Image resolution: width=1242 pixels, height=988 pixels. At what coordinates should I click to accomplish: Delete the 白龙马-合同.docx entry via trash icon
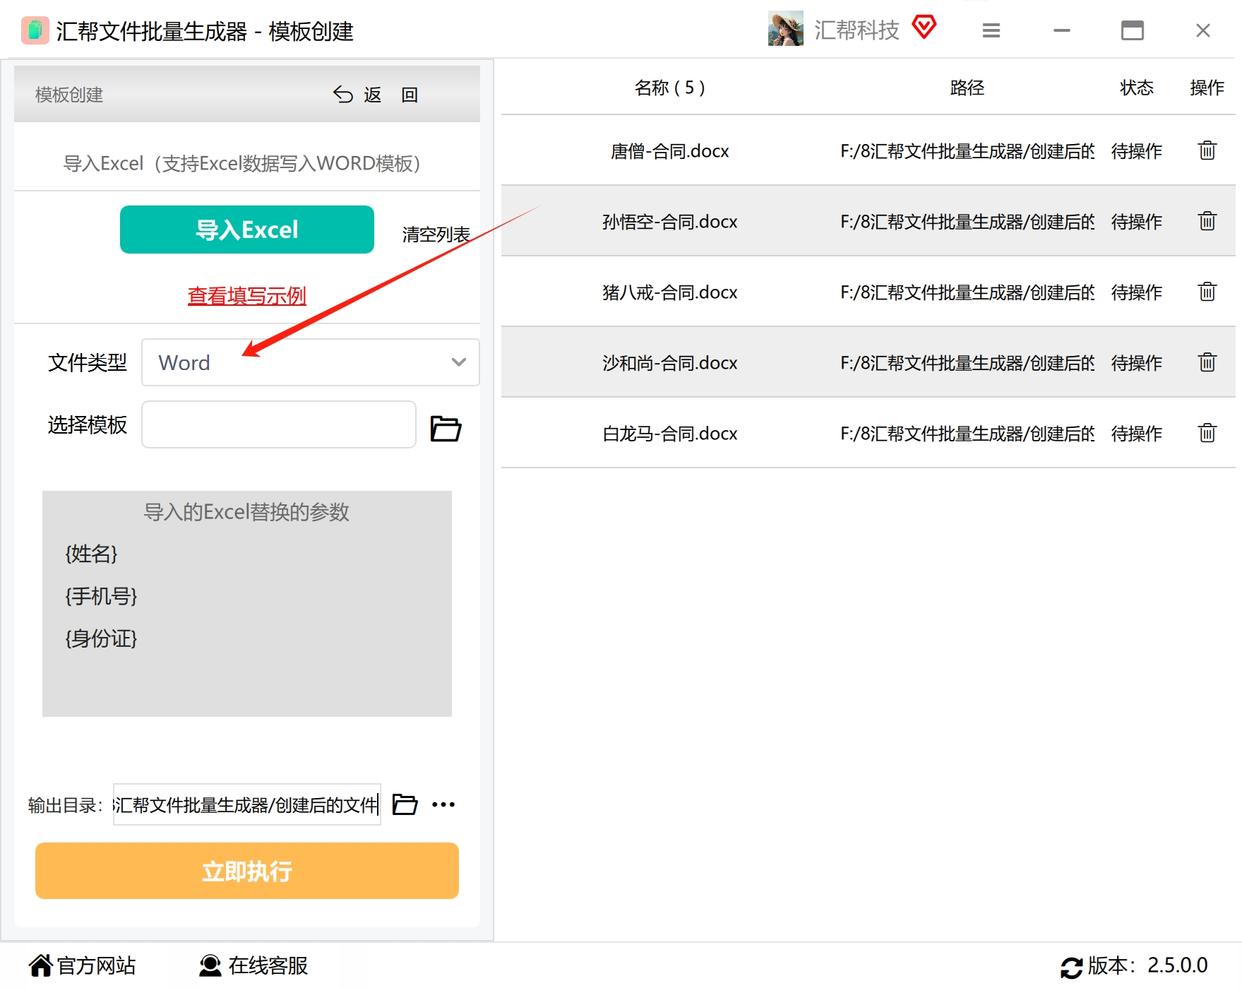1207,433
